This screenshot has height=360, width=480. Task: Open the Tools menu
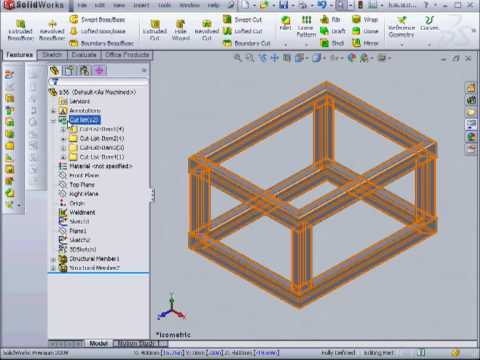(x=164, y=5)
